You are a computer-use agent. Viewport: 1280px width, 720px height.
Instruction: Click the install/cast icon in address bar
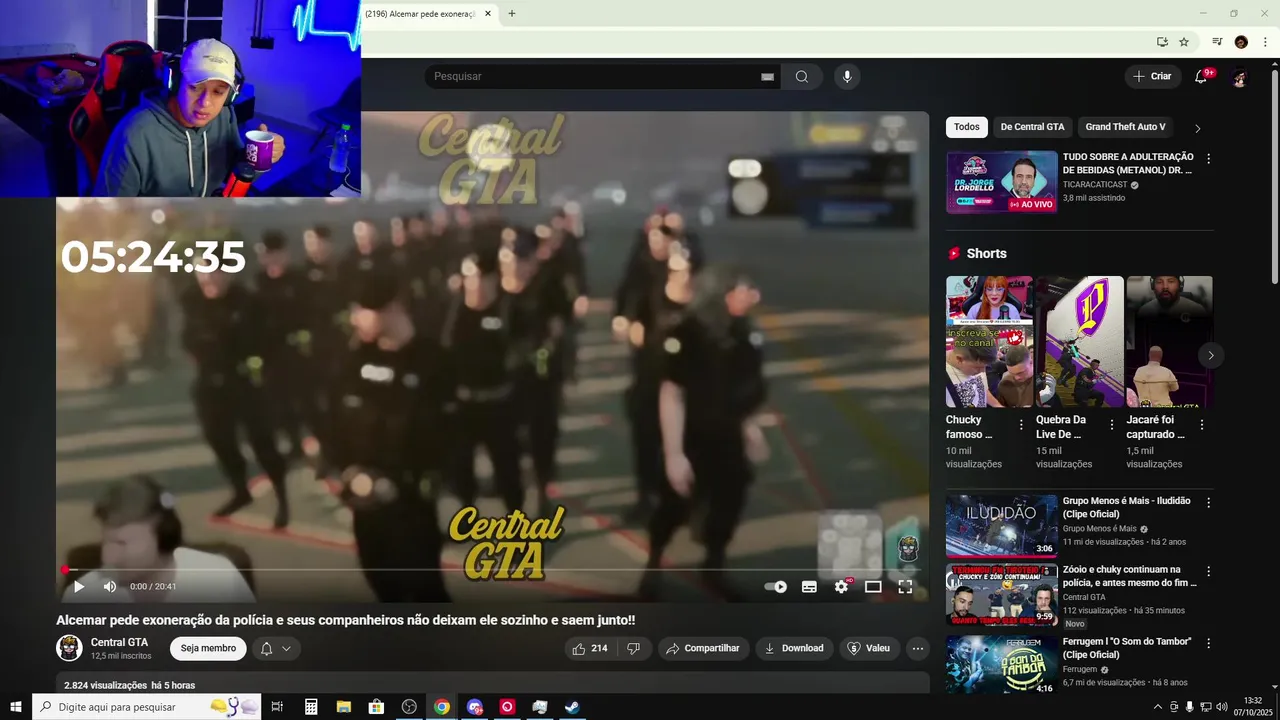pos(1162,42)
